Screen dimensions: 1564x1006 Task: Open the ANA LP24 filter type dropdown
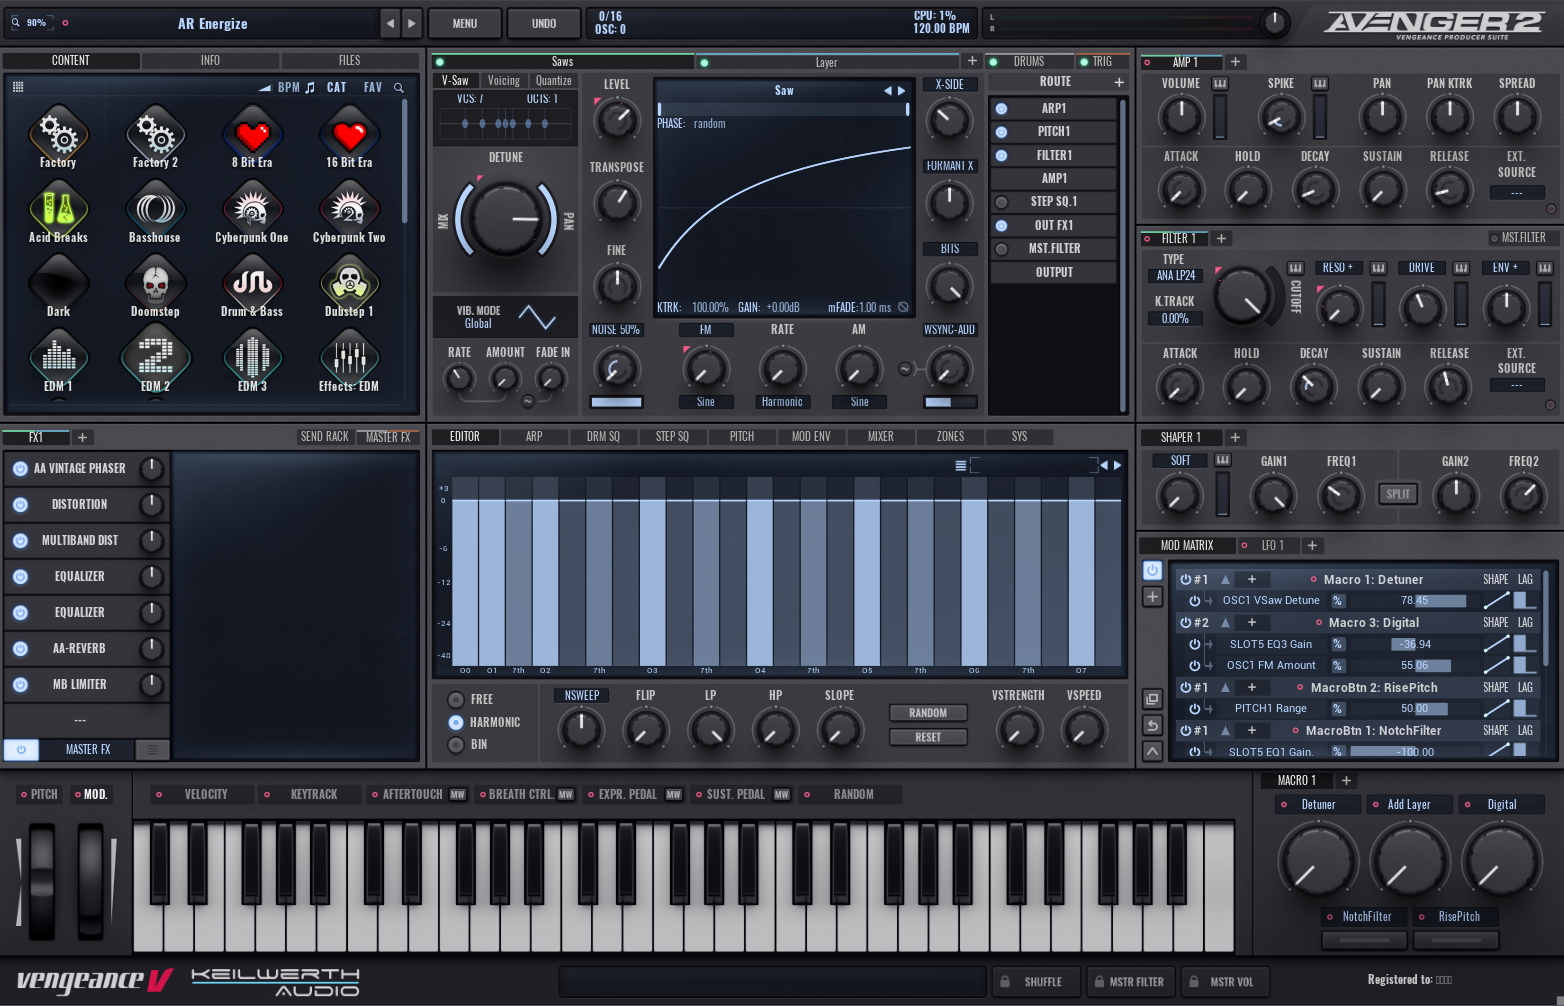coord(1176,275)
